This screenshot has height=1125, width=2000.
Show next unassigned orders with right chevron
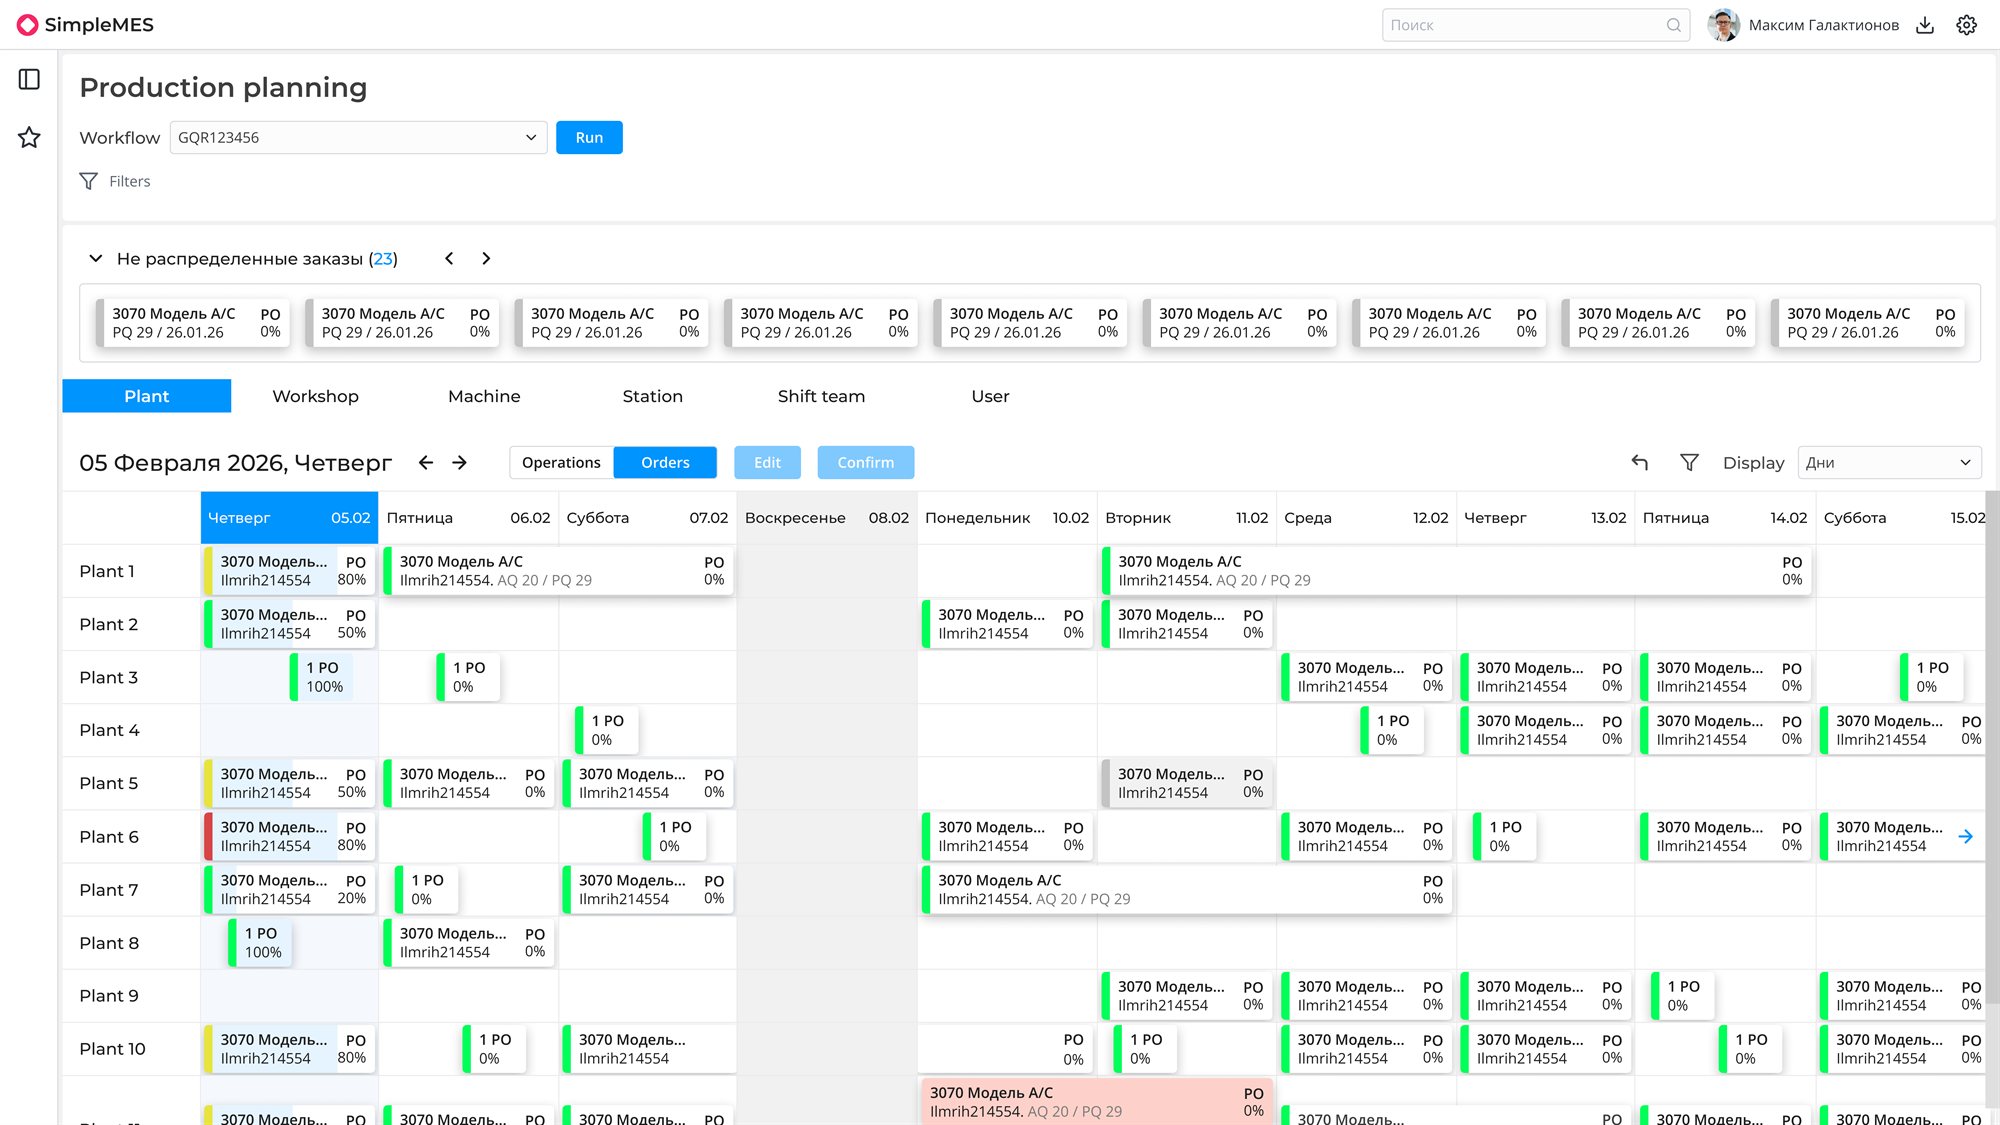pyautogui.click(x=486, y=258)
